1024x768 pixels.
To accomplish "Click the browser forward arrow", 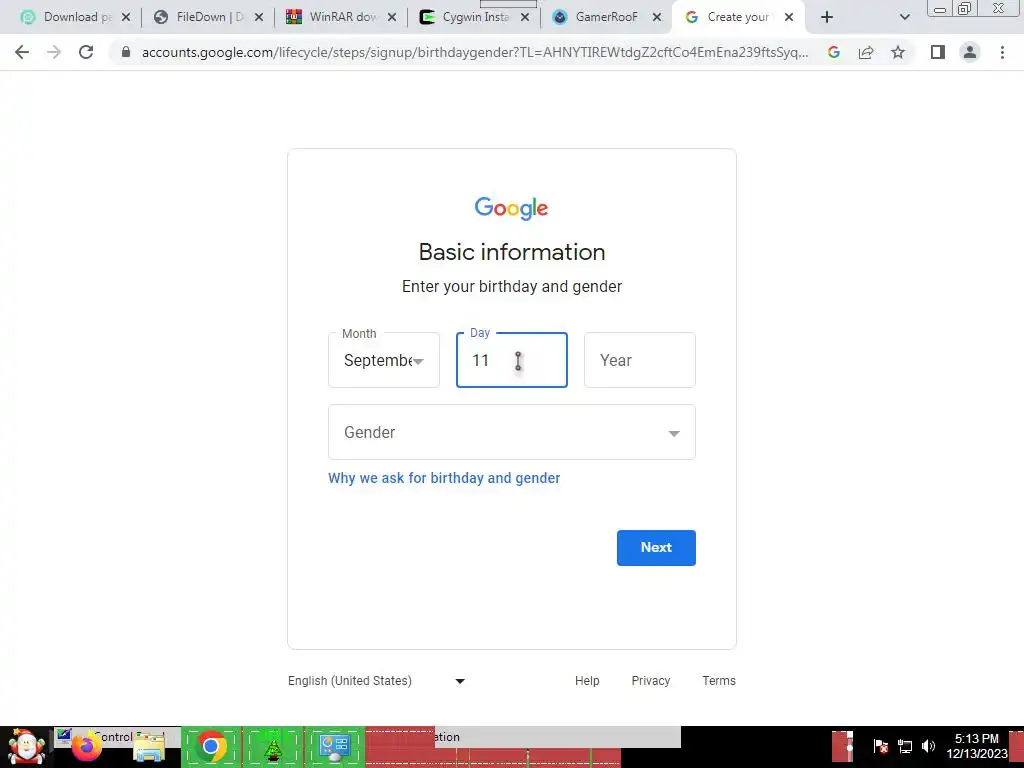I will pos(54,52).
